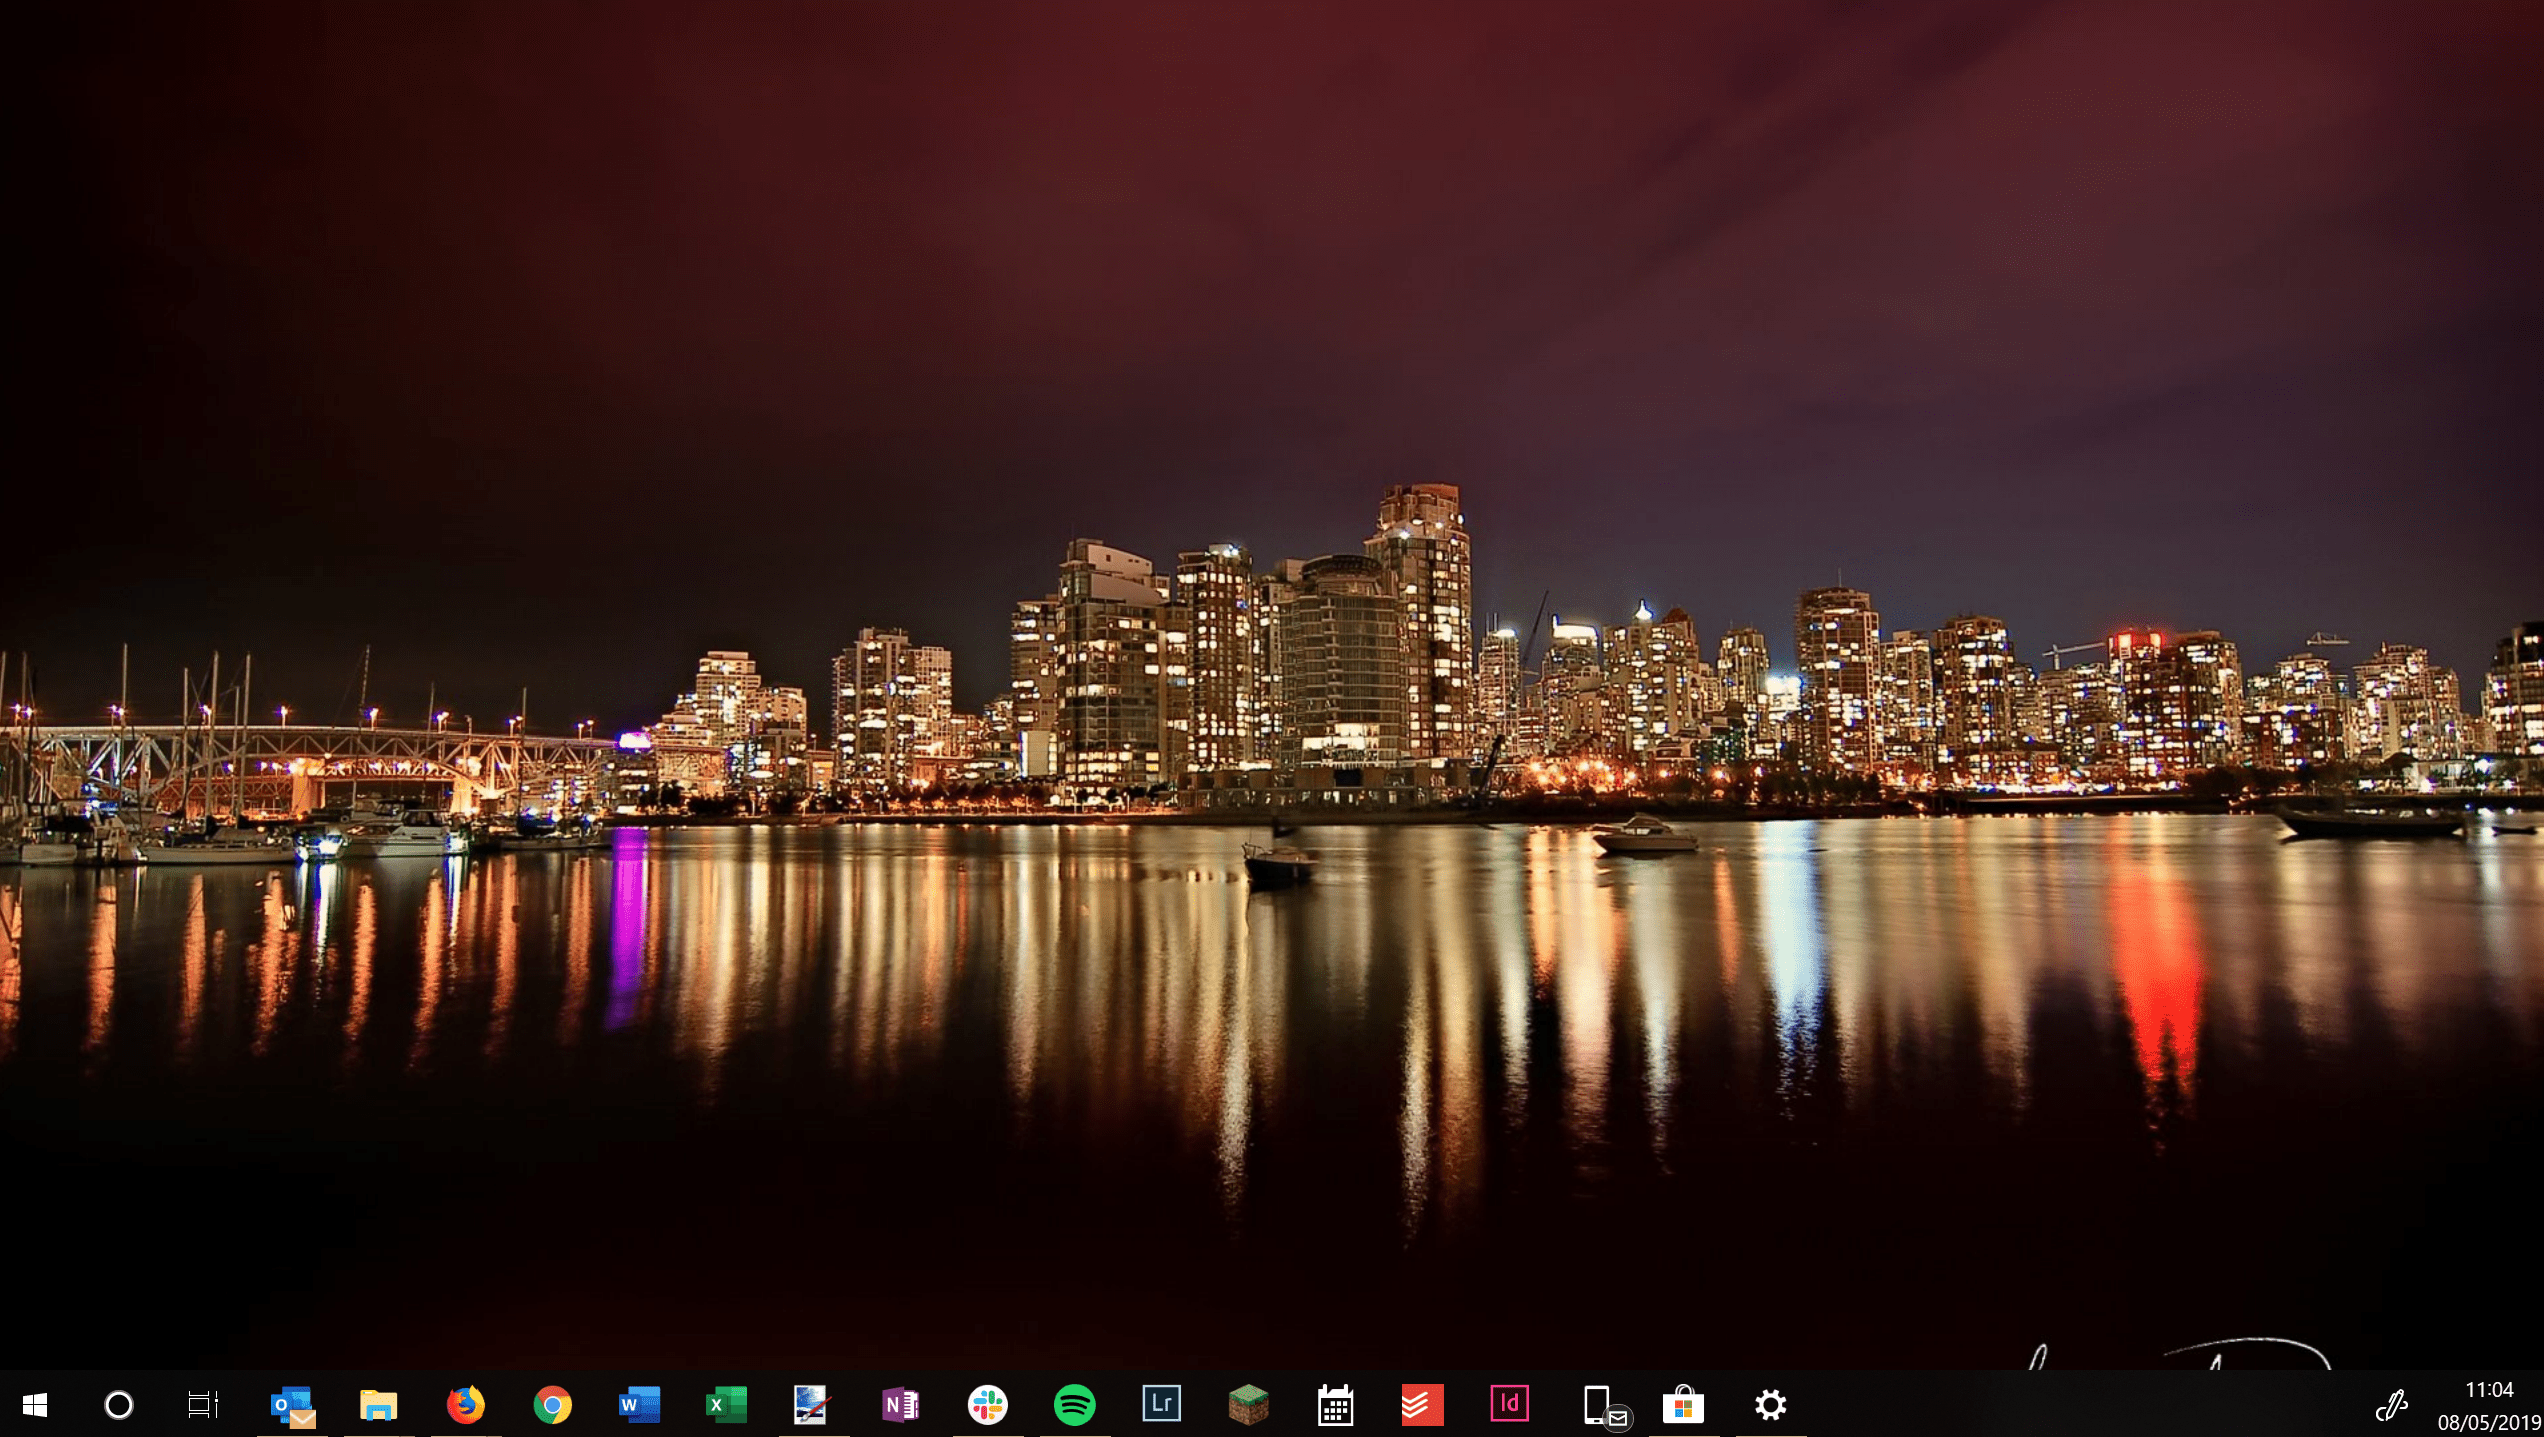This screenshot has height=1437, width=2544.
Task: Open Microsoft Excel
Action: tap(726, 1405)
